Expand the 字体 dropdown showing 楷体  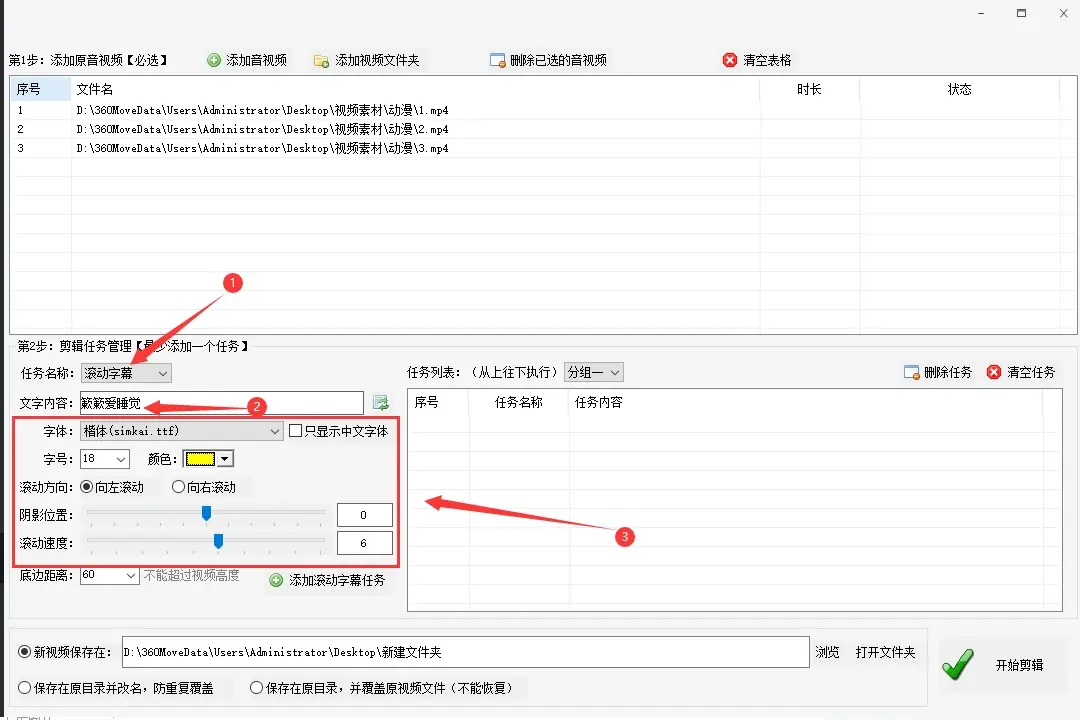coord(182,431)
